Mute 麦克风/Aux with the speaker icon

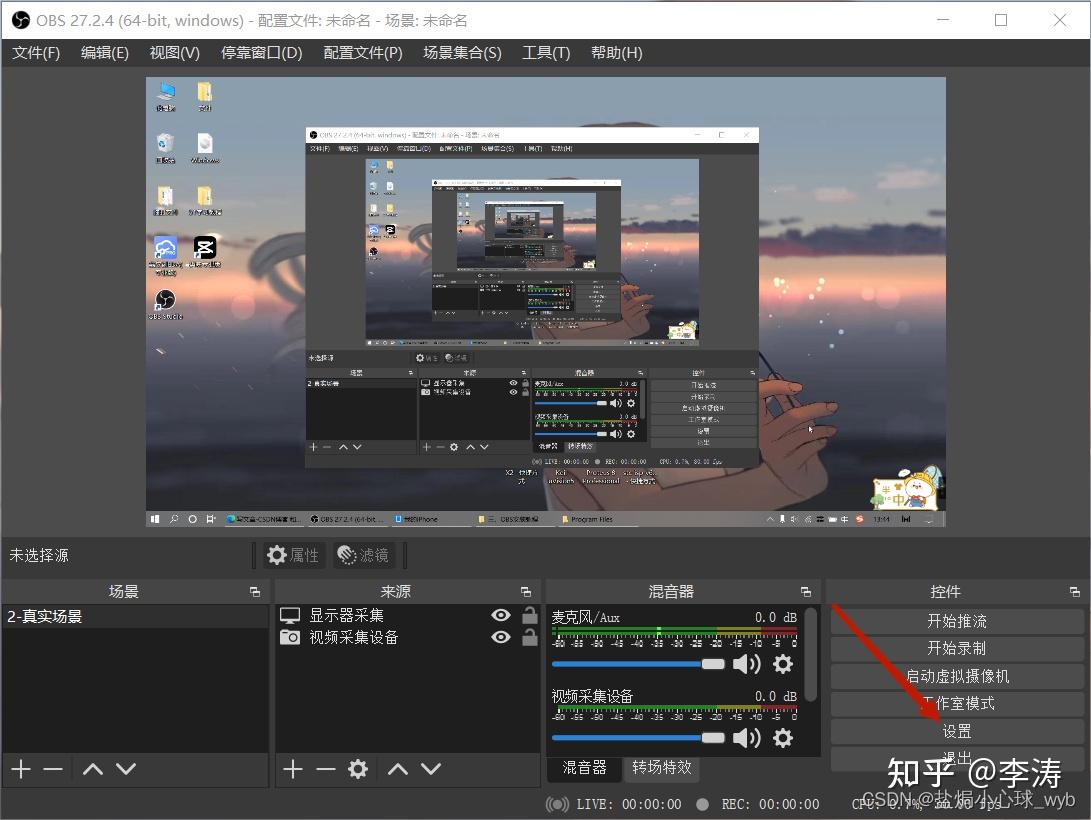click(x=746, y=663)
